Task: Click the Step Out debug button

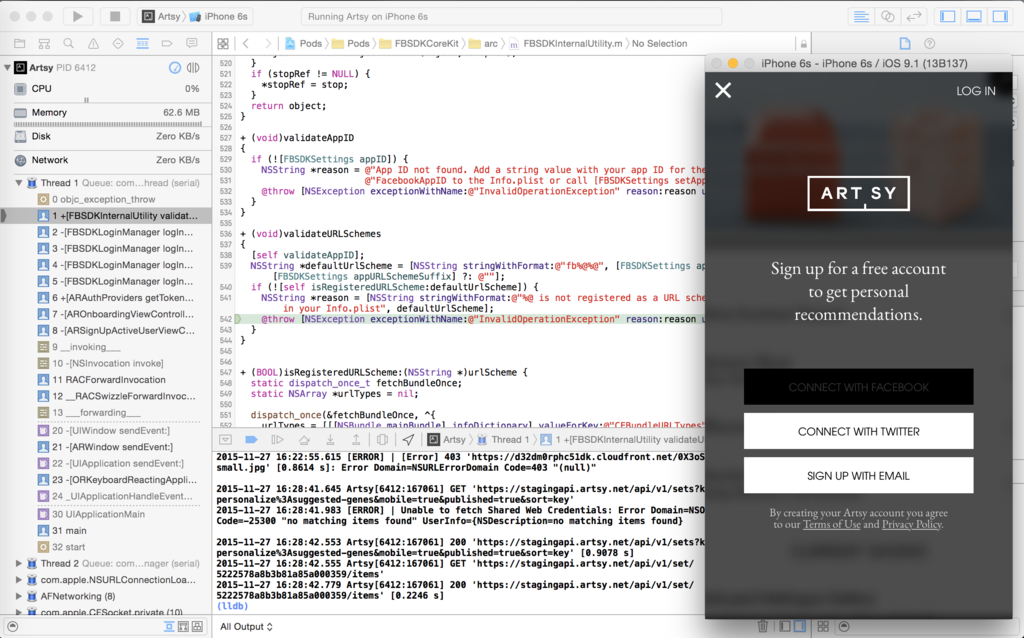Action: [356, 439]
